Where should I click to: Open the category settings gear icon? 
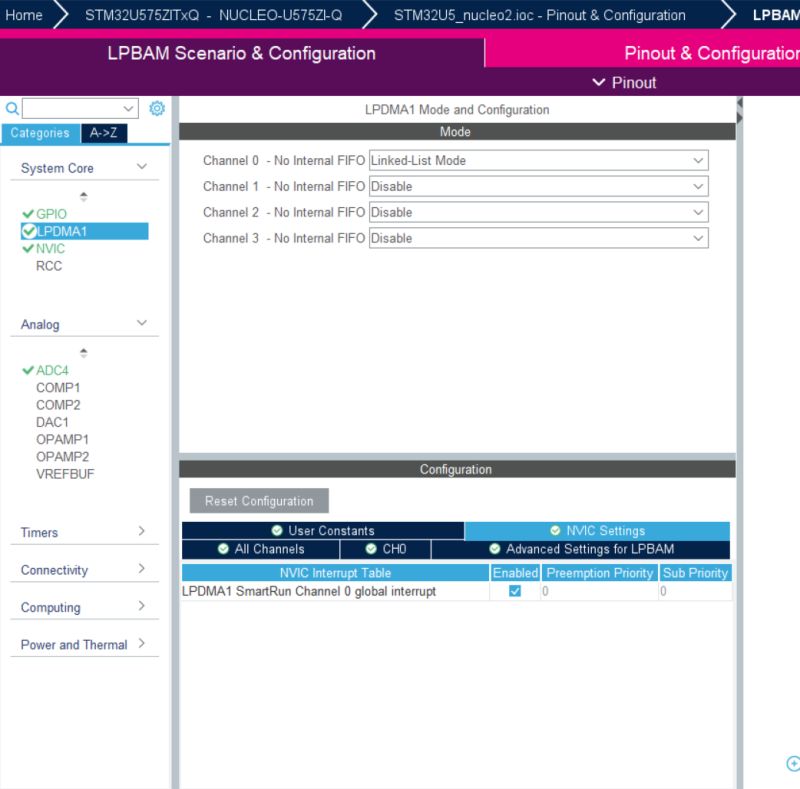(x=157, y=108)
